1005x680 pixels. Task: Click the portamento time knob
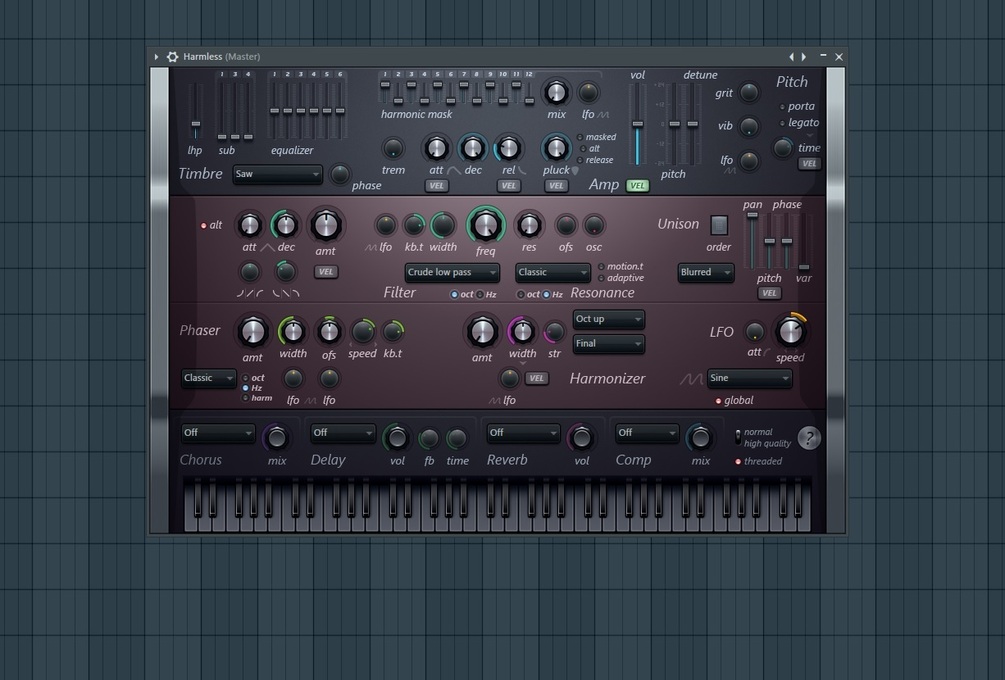pos(783,148)
